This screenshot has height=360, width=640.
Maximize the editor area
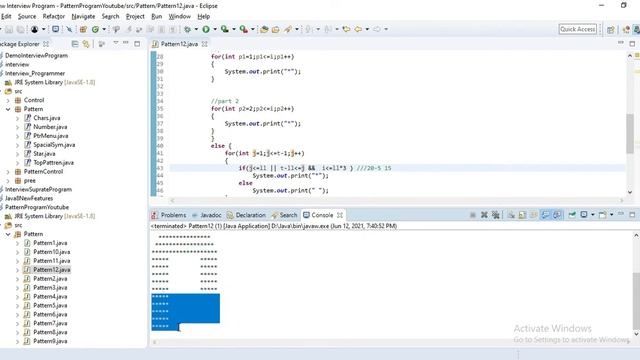pos(632,43)
